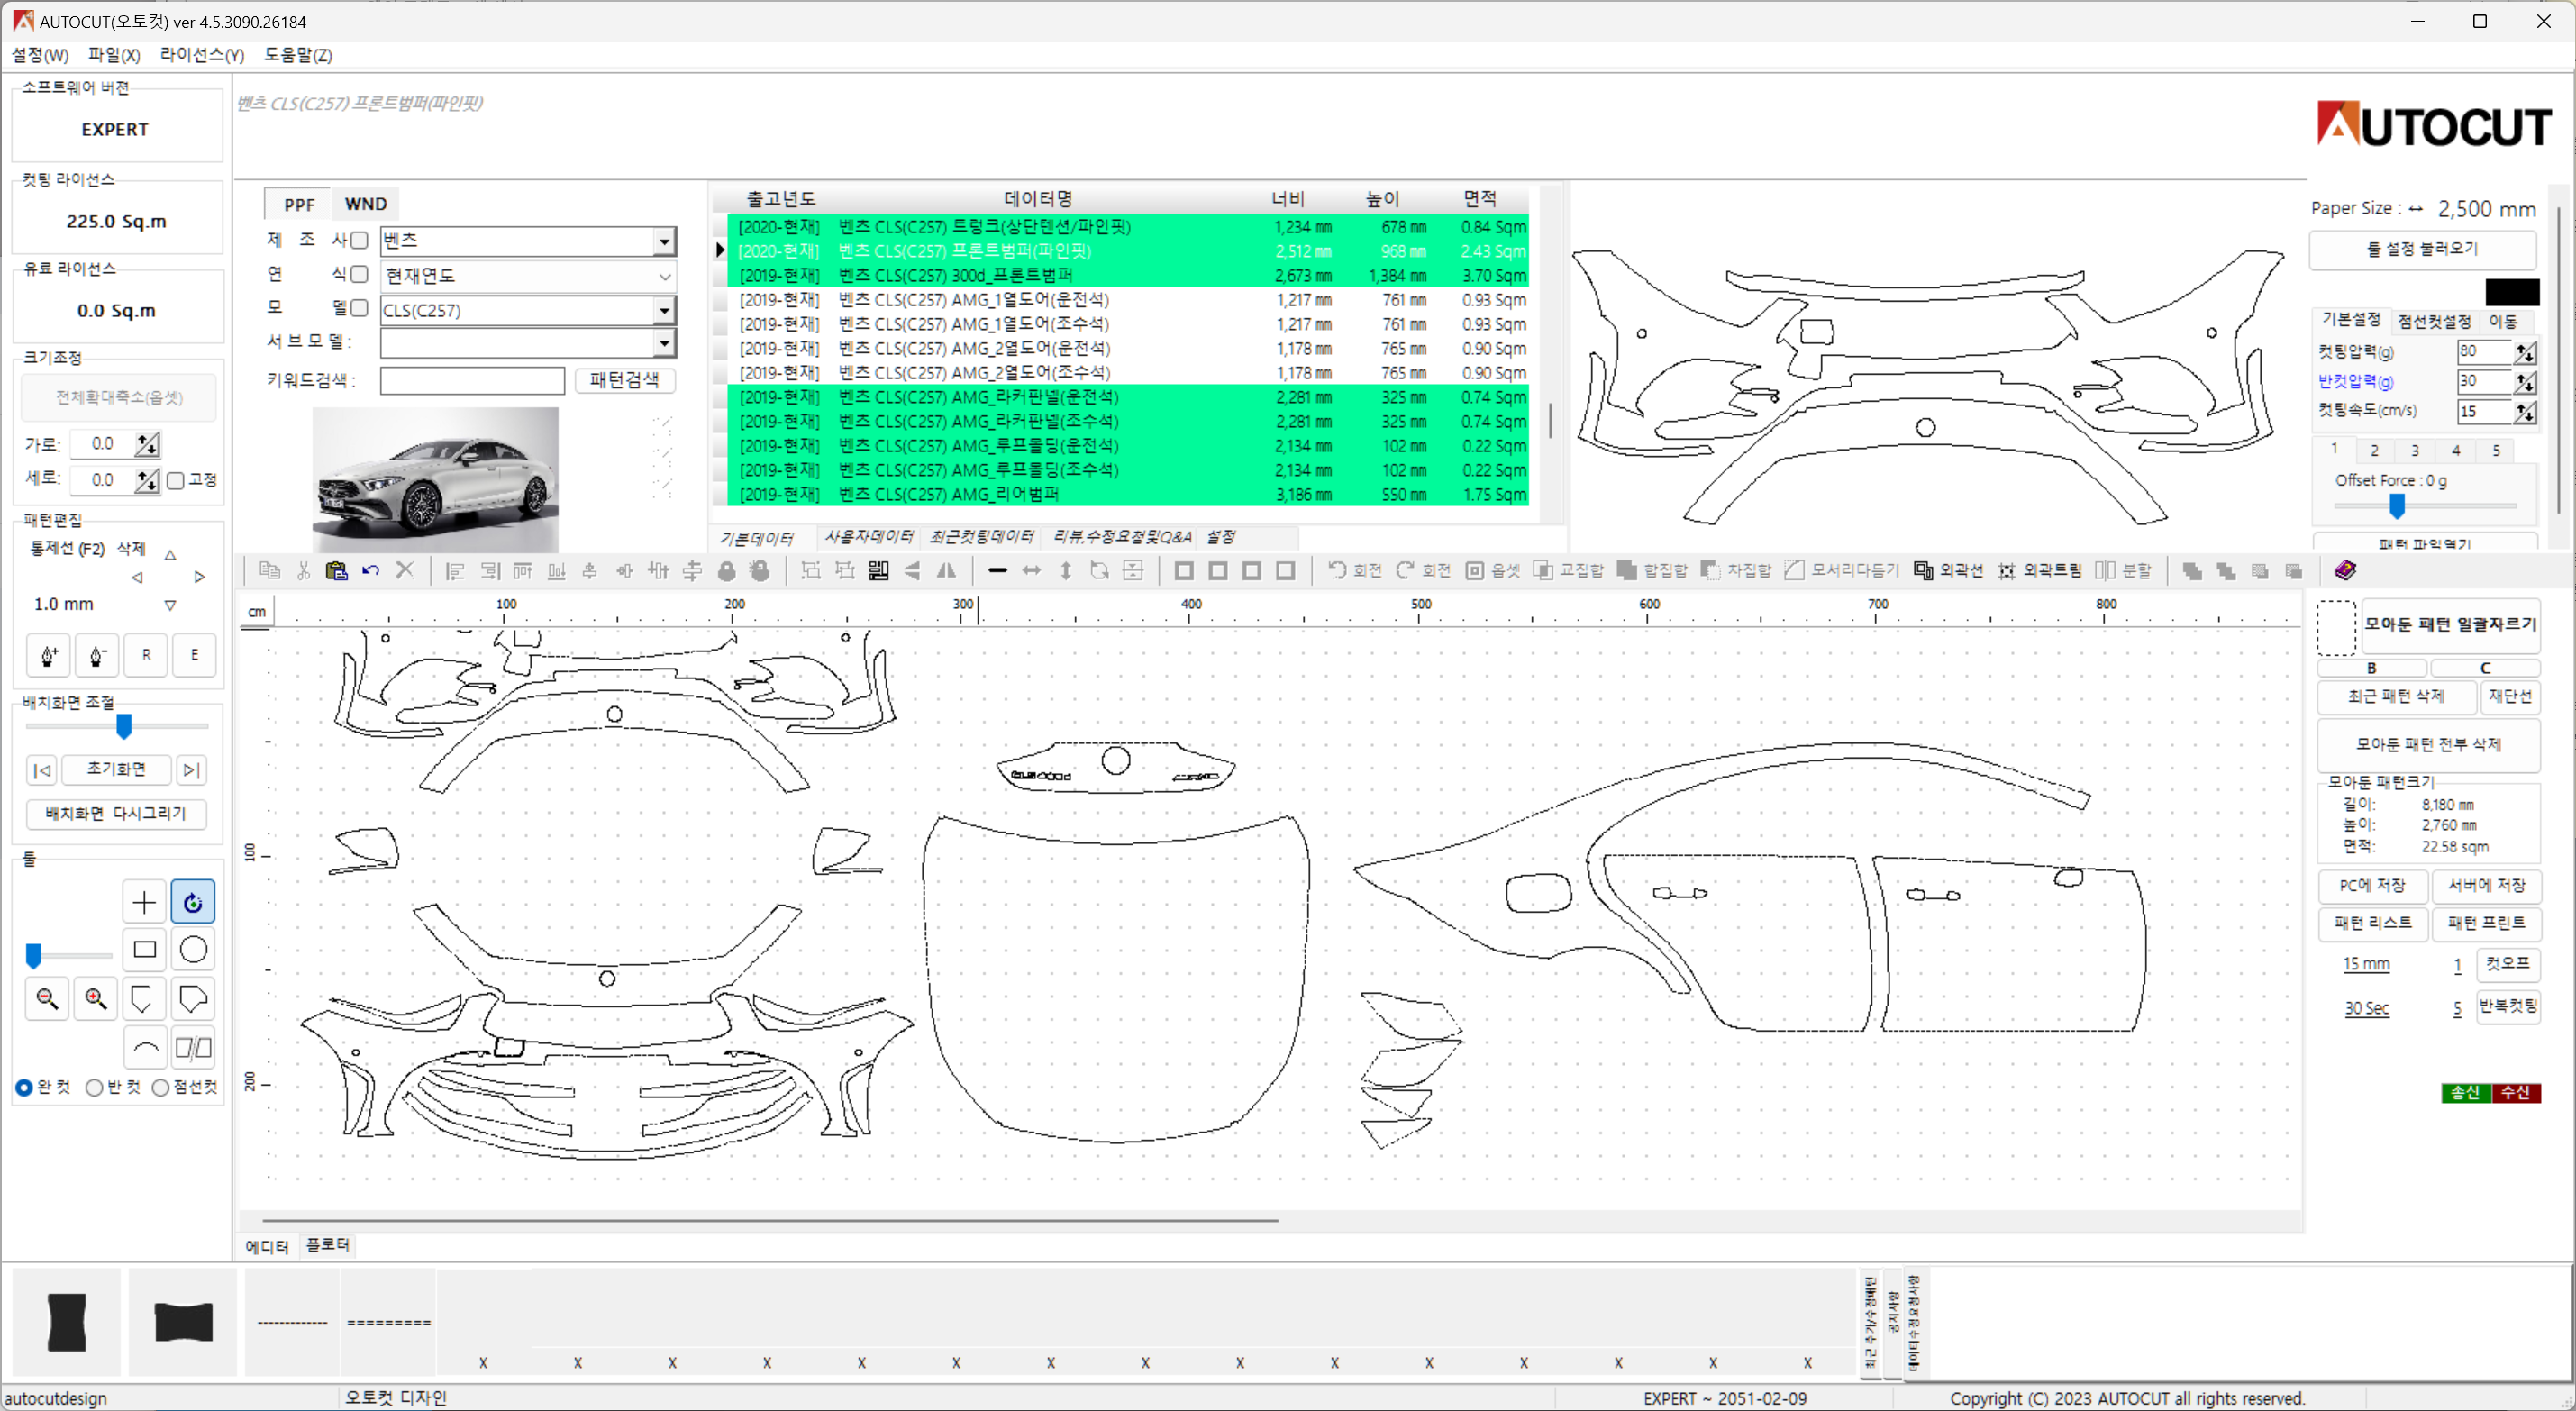The height and width of the screenshot is (1411, 2576).
Task: Select the crosshair plus tool
Action: pos(144,903)
